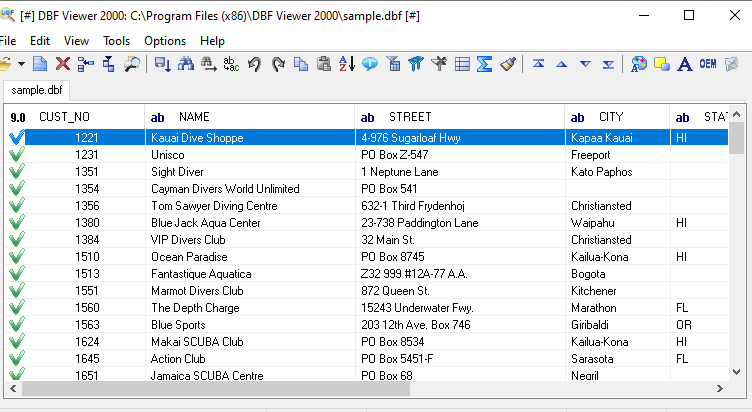Select the 'Makai SCUBA Club' cell
This screenshot has height=412, width=752.
[x=250, y=342]
